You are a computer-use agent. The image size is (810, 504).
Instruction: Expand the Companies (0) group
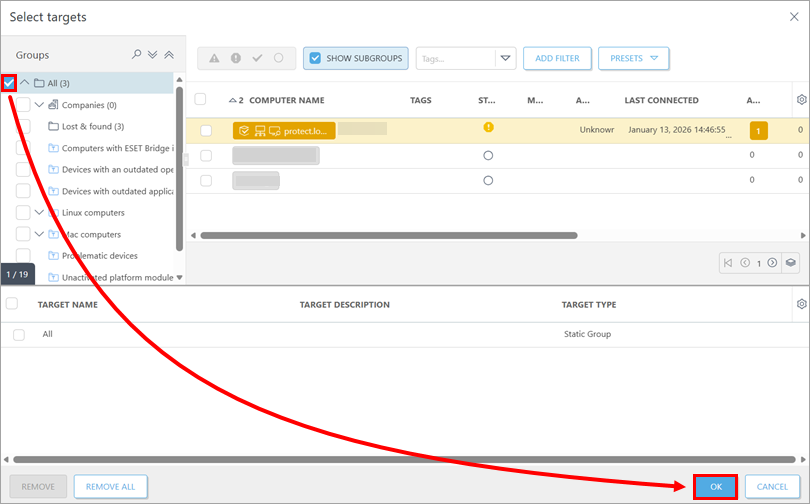[39, 105]
